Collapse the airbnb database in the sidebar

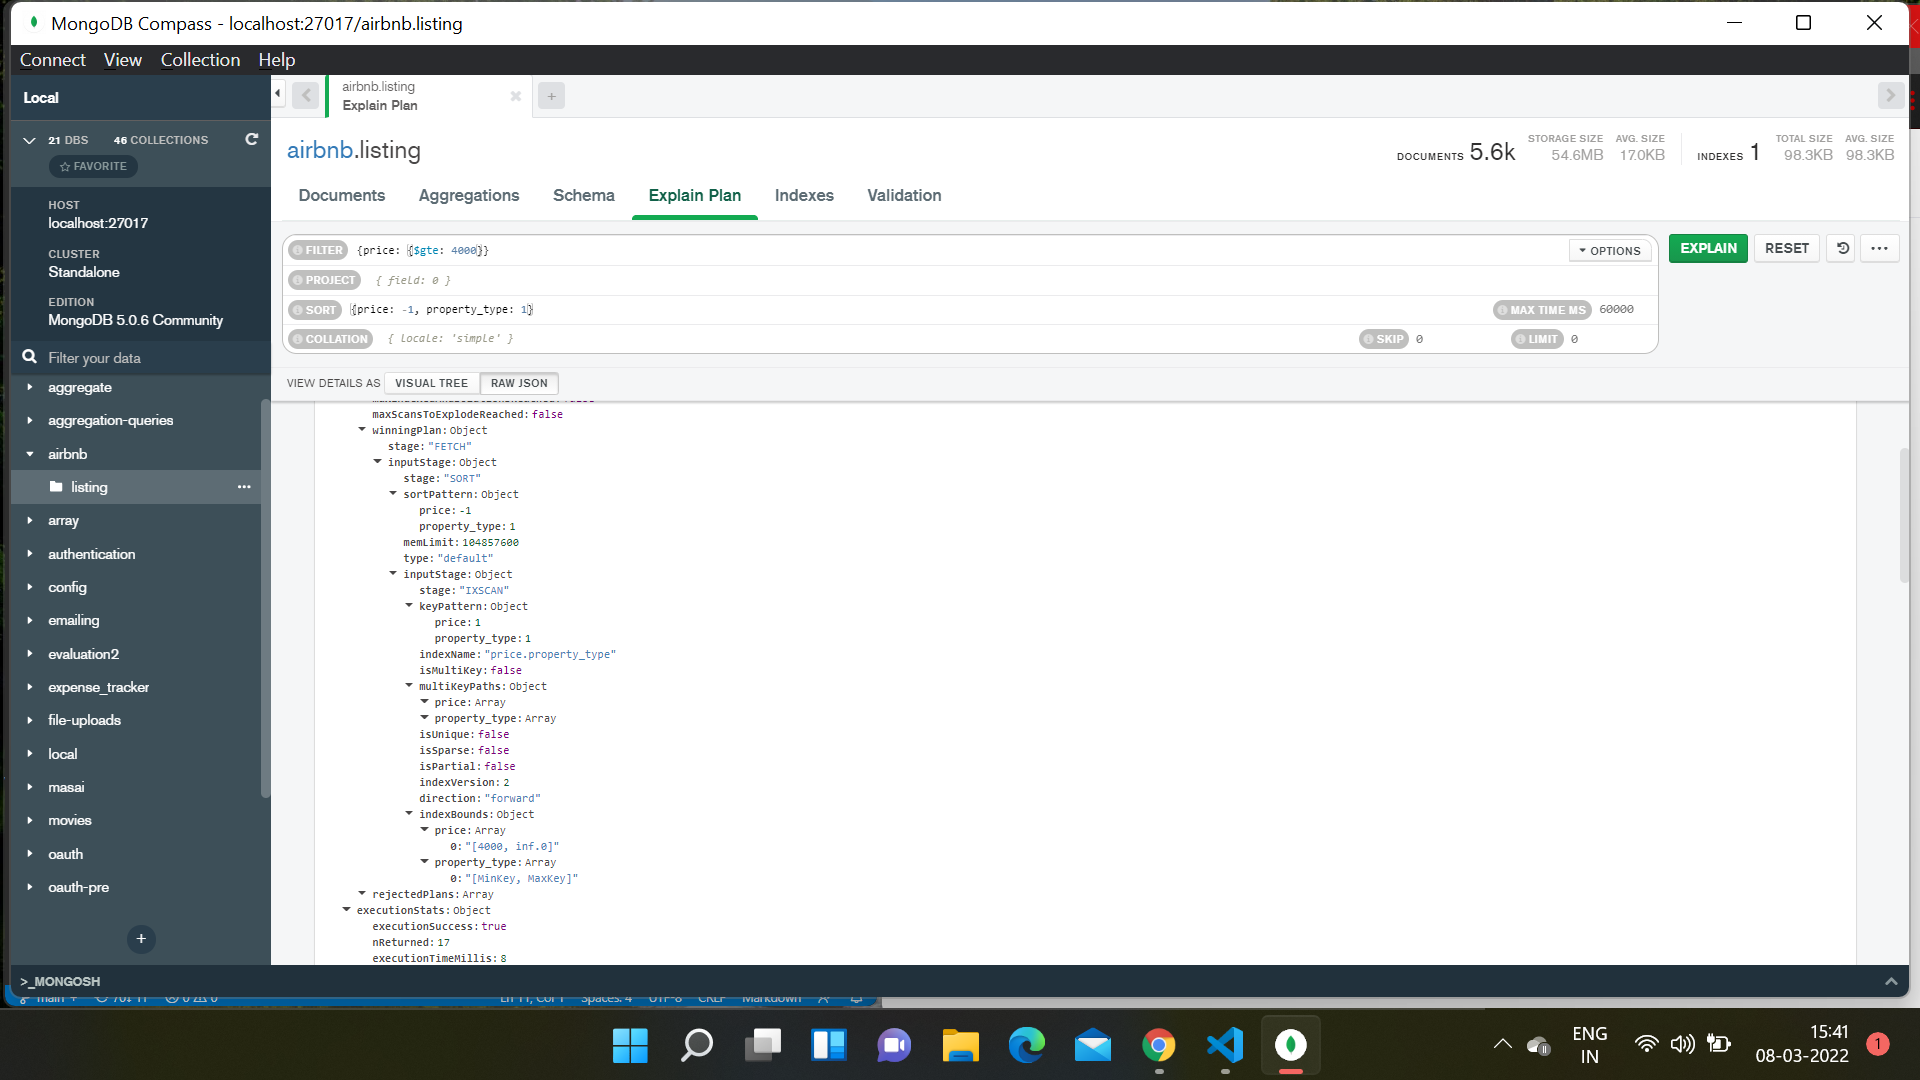point(30,453)
